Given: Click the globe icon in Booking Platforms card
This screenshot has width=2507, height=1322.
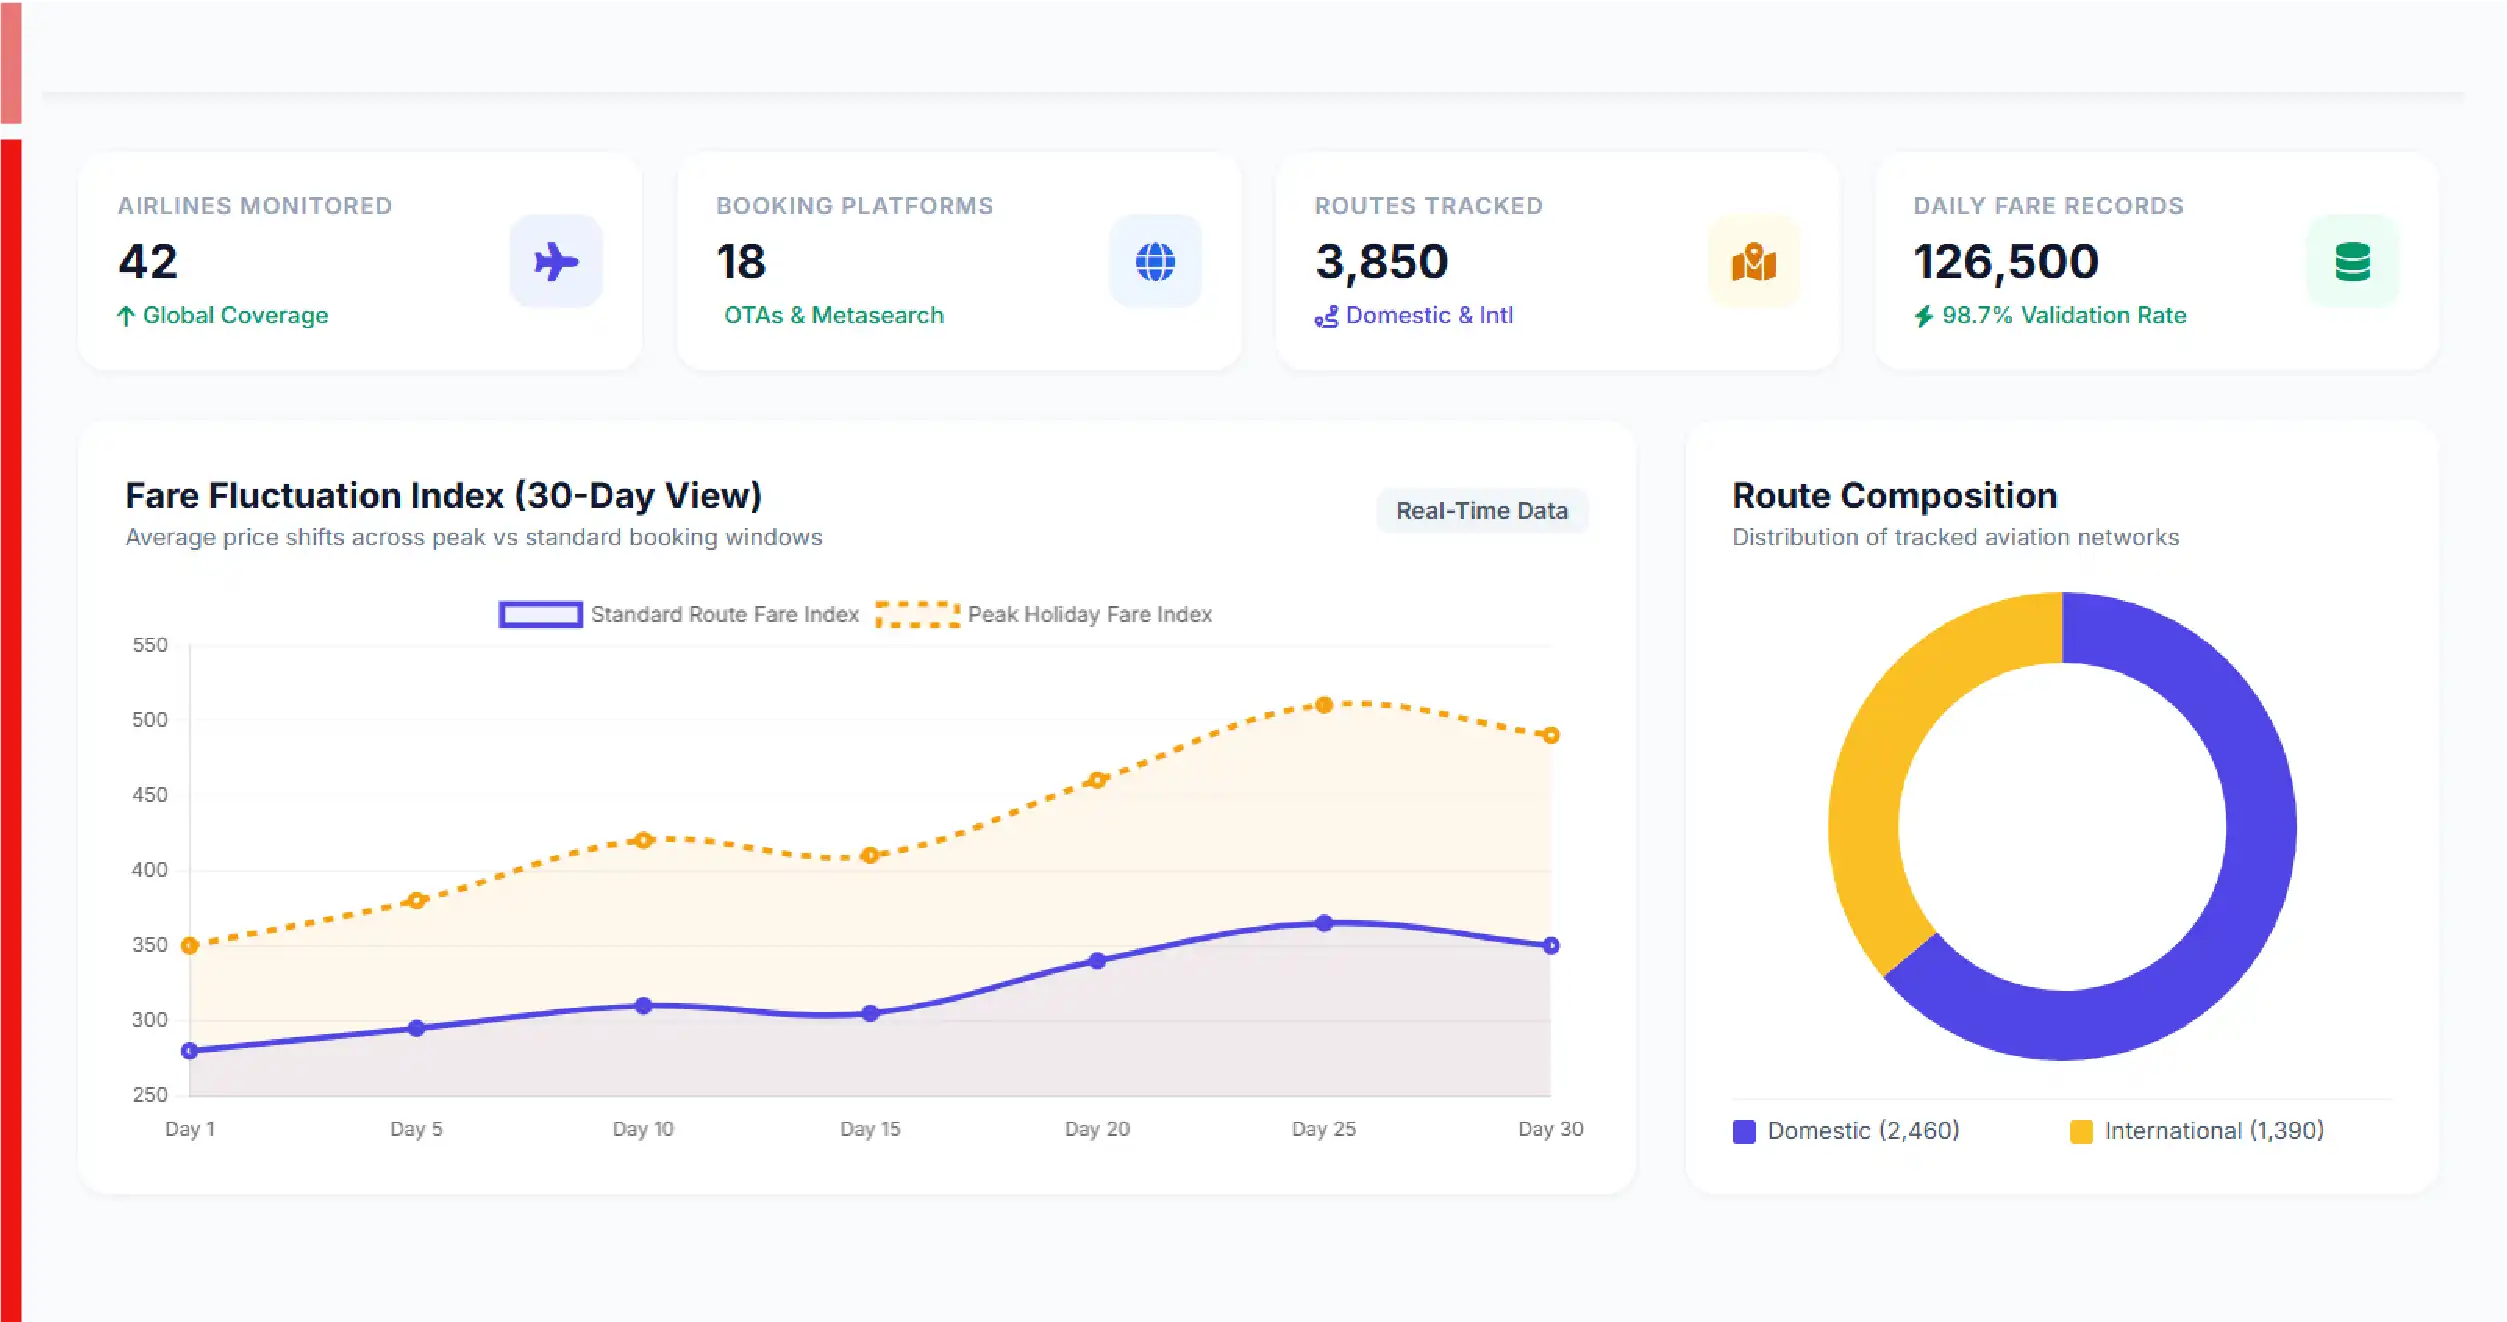Looking at the screenshot, I should coord(1155,262).
